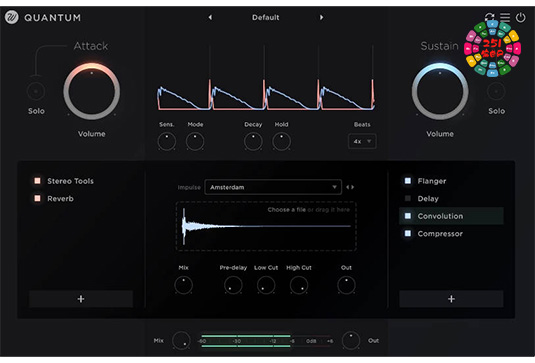Click the master Mix knob at bottom
Screen dimensions: 535x363
point(181,340)
